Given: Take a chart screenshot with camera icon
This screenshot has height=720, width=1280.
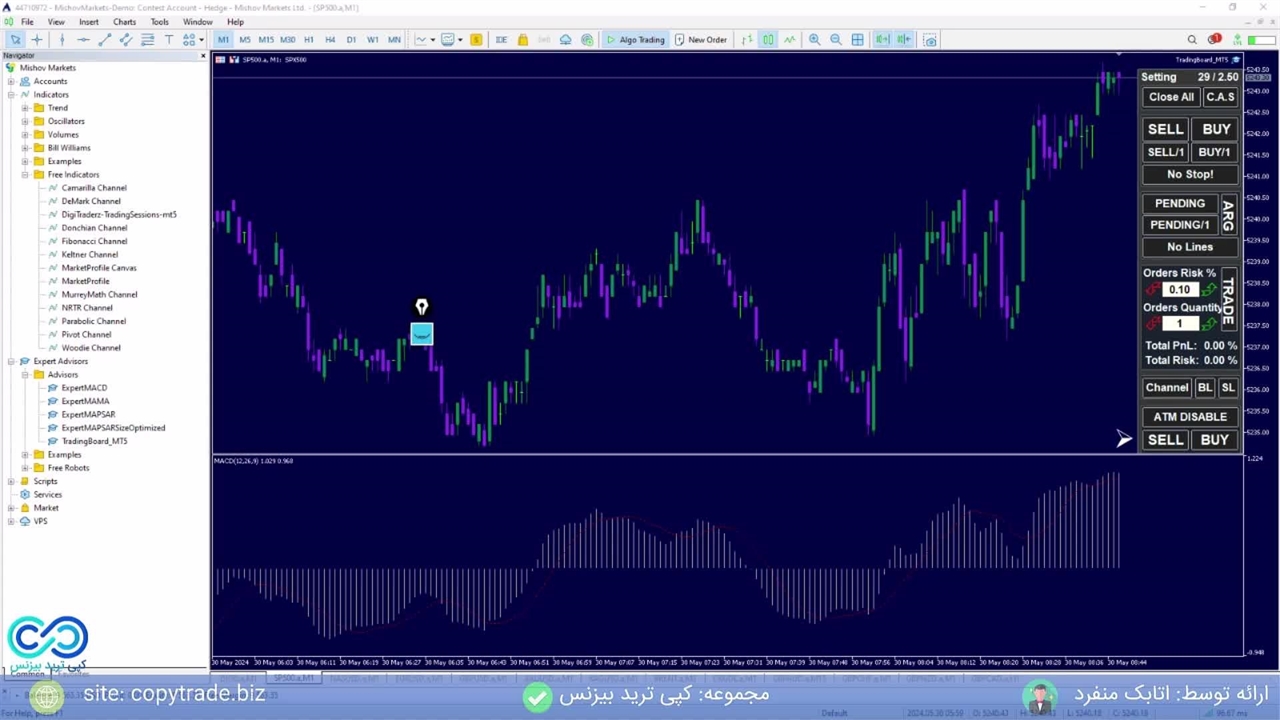Looking at the screenshot, I should 930,40.
